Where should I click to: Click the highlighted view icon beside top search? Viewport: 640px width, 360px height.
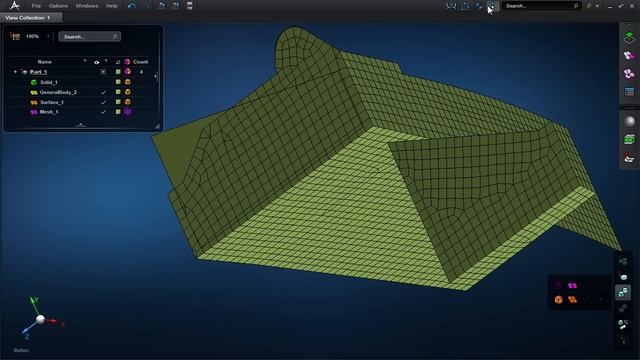pos(493,6)
